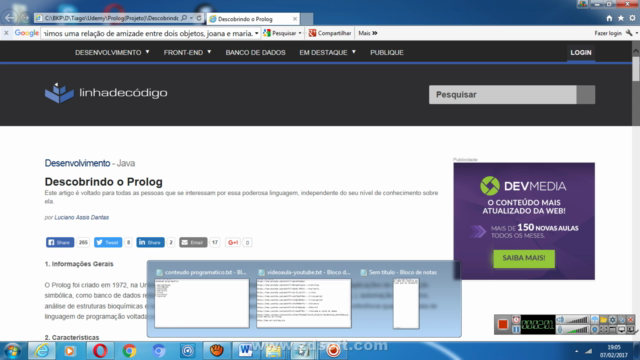Click the blue arrow minimize icon in recorder
The width and height of the screenshot is (640, 360).
pos(622,319)
